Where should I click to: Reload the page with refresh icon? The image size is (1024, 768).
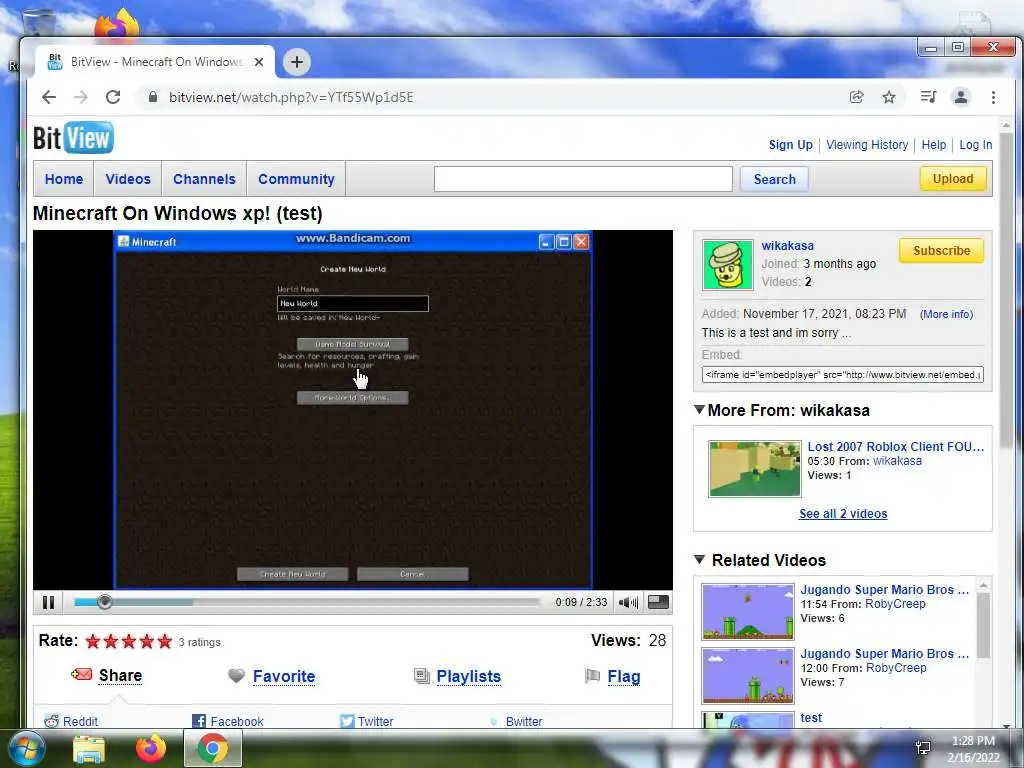[113, 97]
